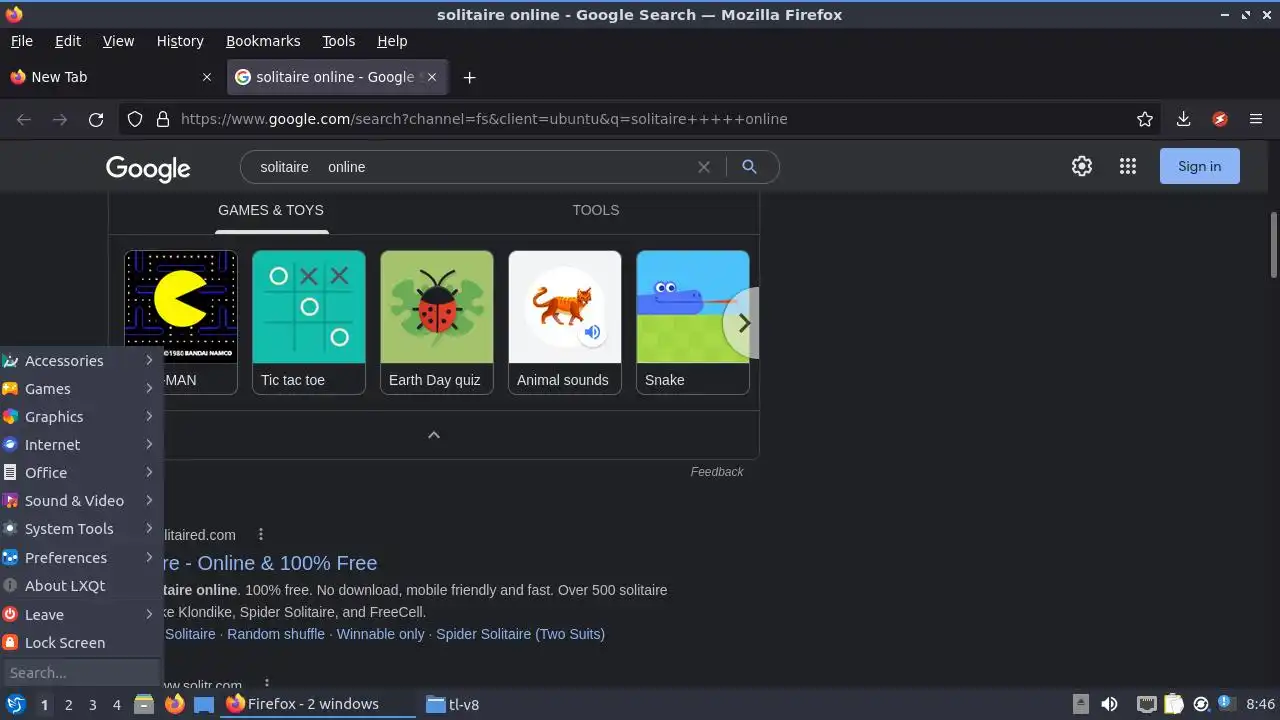This screenshot has height=720, width=1280.
Task: Expand the Office menu category
Action: tap(80, 473)
